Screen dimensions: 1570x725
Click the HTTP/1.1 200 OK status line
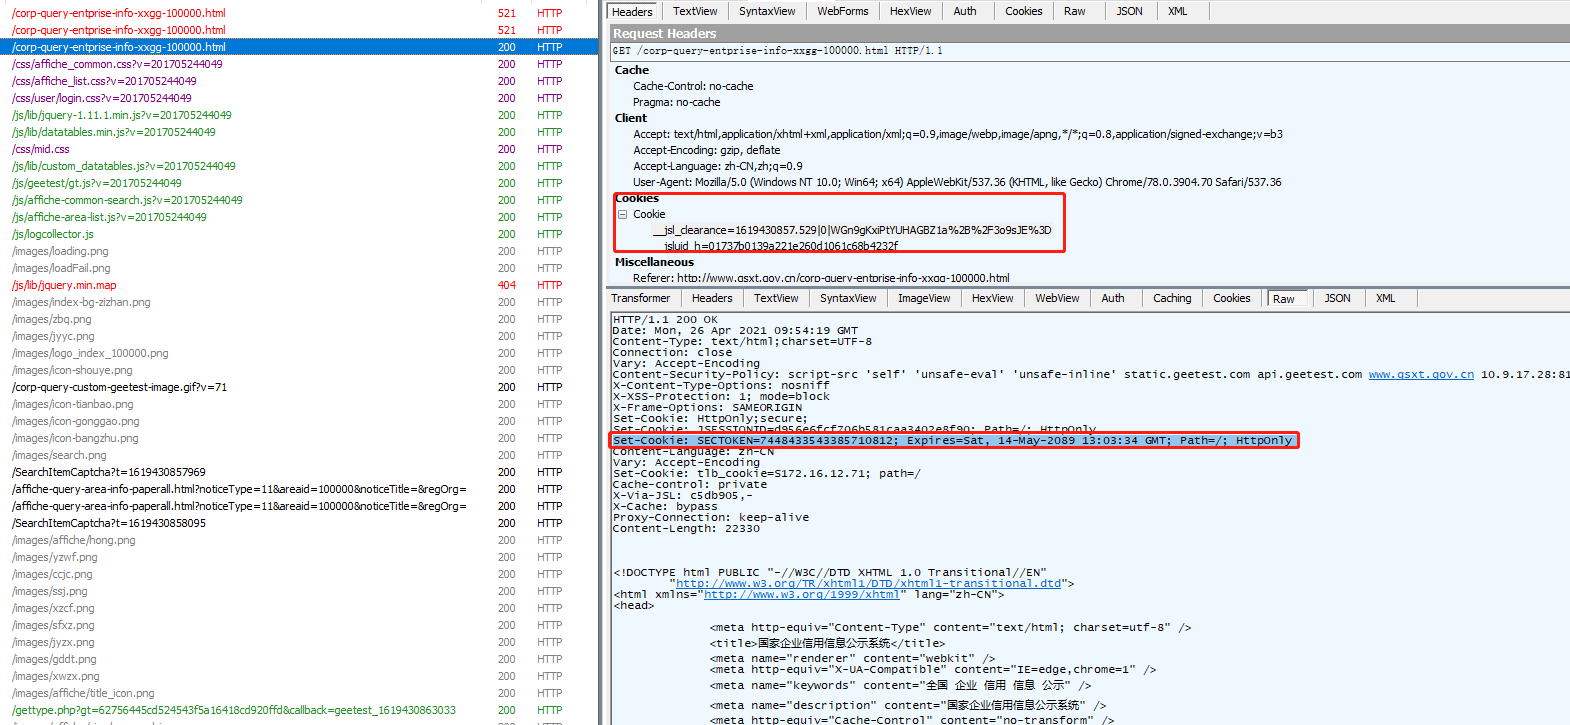[665, 320]
